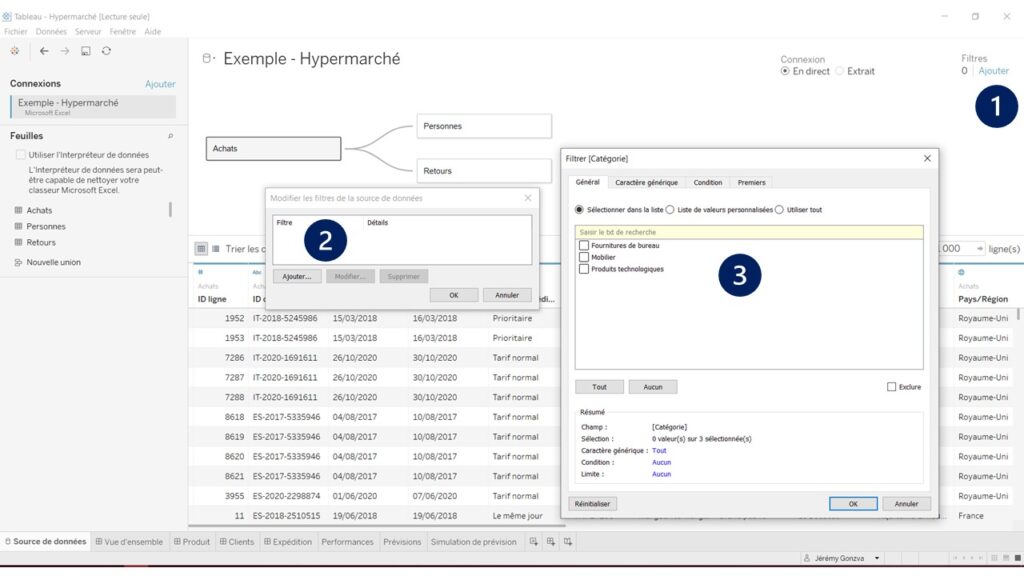Click the Tableau logo in the title bar

point(7,16)
